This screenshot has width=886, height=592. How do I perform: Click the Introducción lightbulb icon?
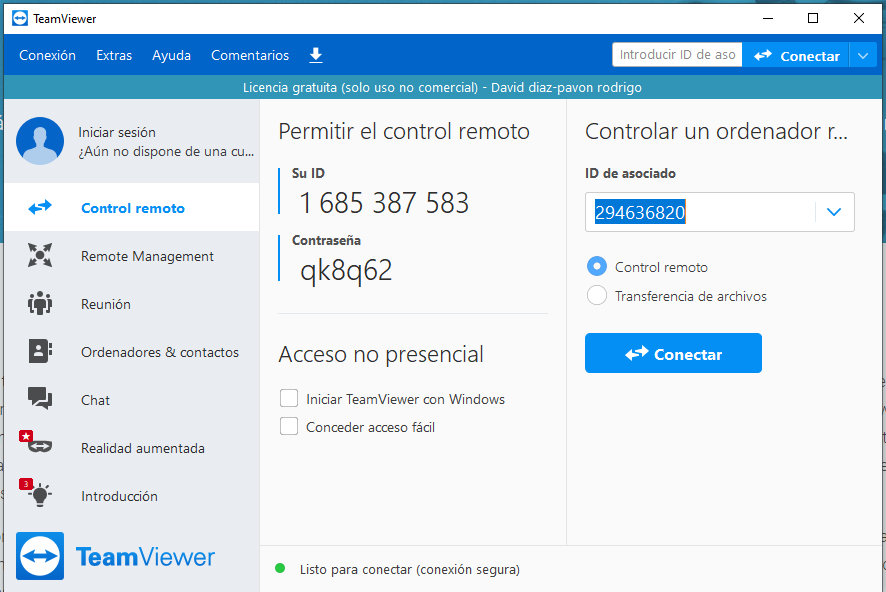[x=40, y=495]
